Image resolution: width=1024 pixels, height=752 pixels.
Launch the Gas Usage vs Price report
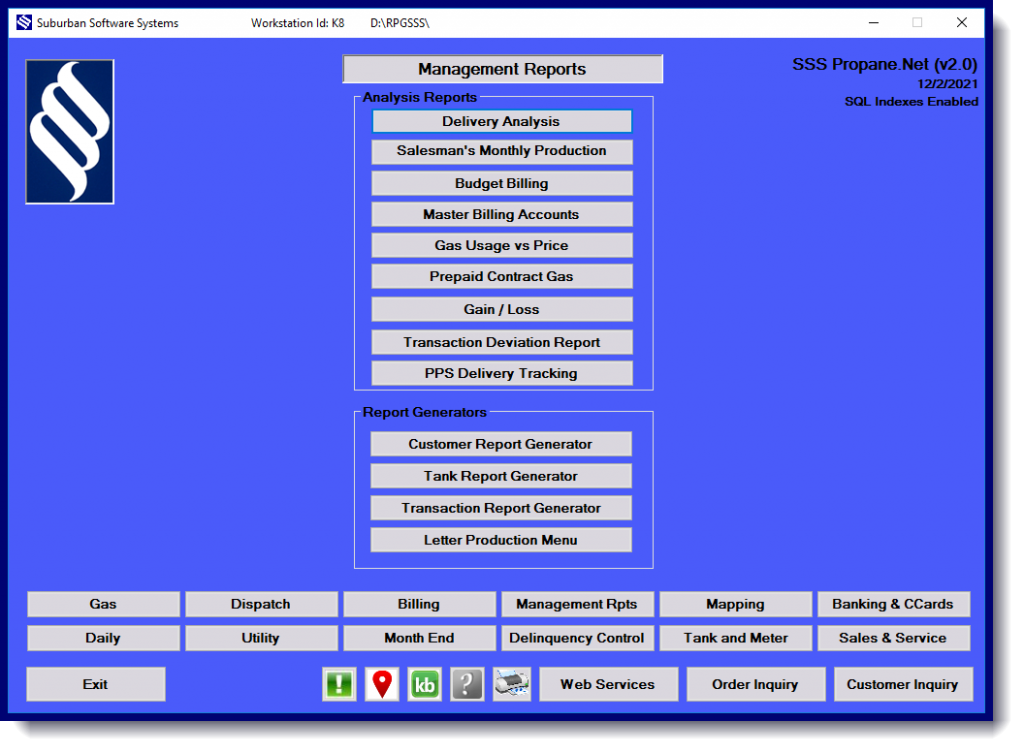point(502,245)
